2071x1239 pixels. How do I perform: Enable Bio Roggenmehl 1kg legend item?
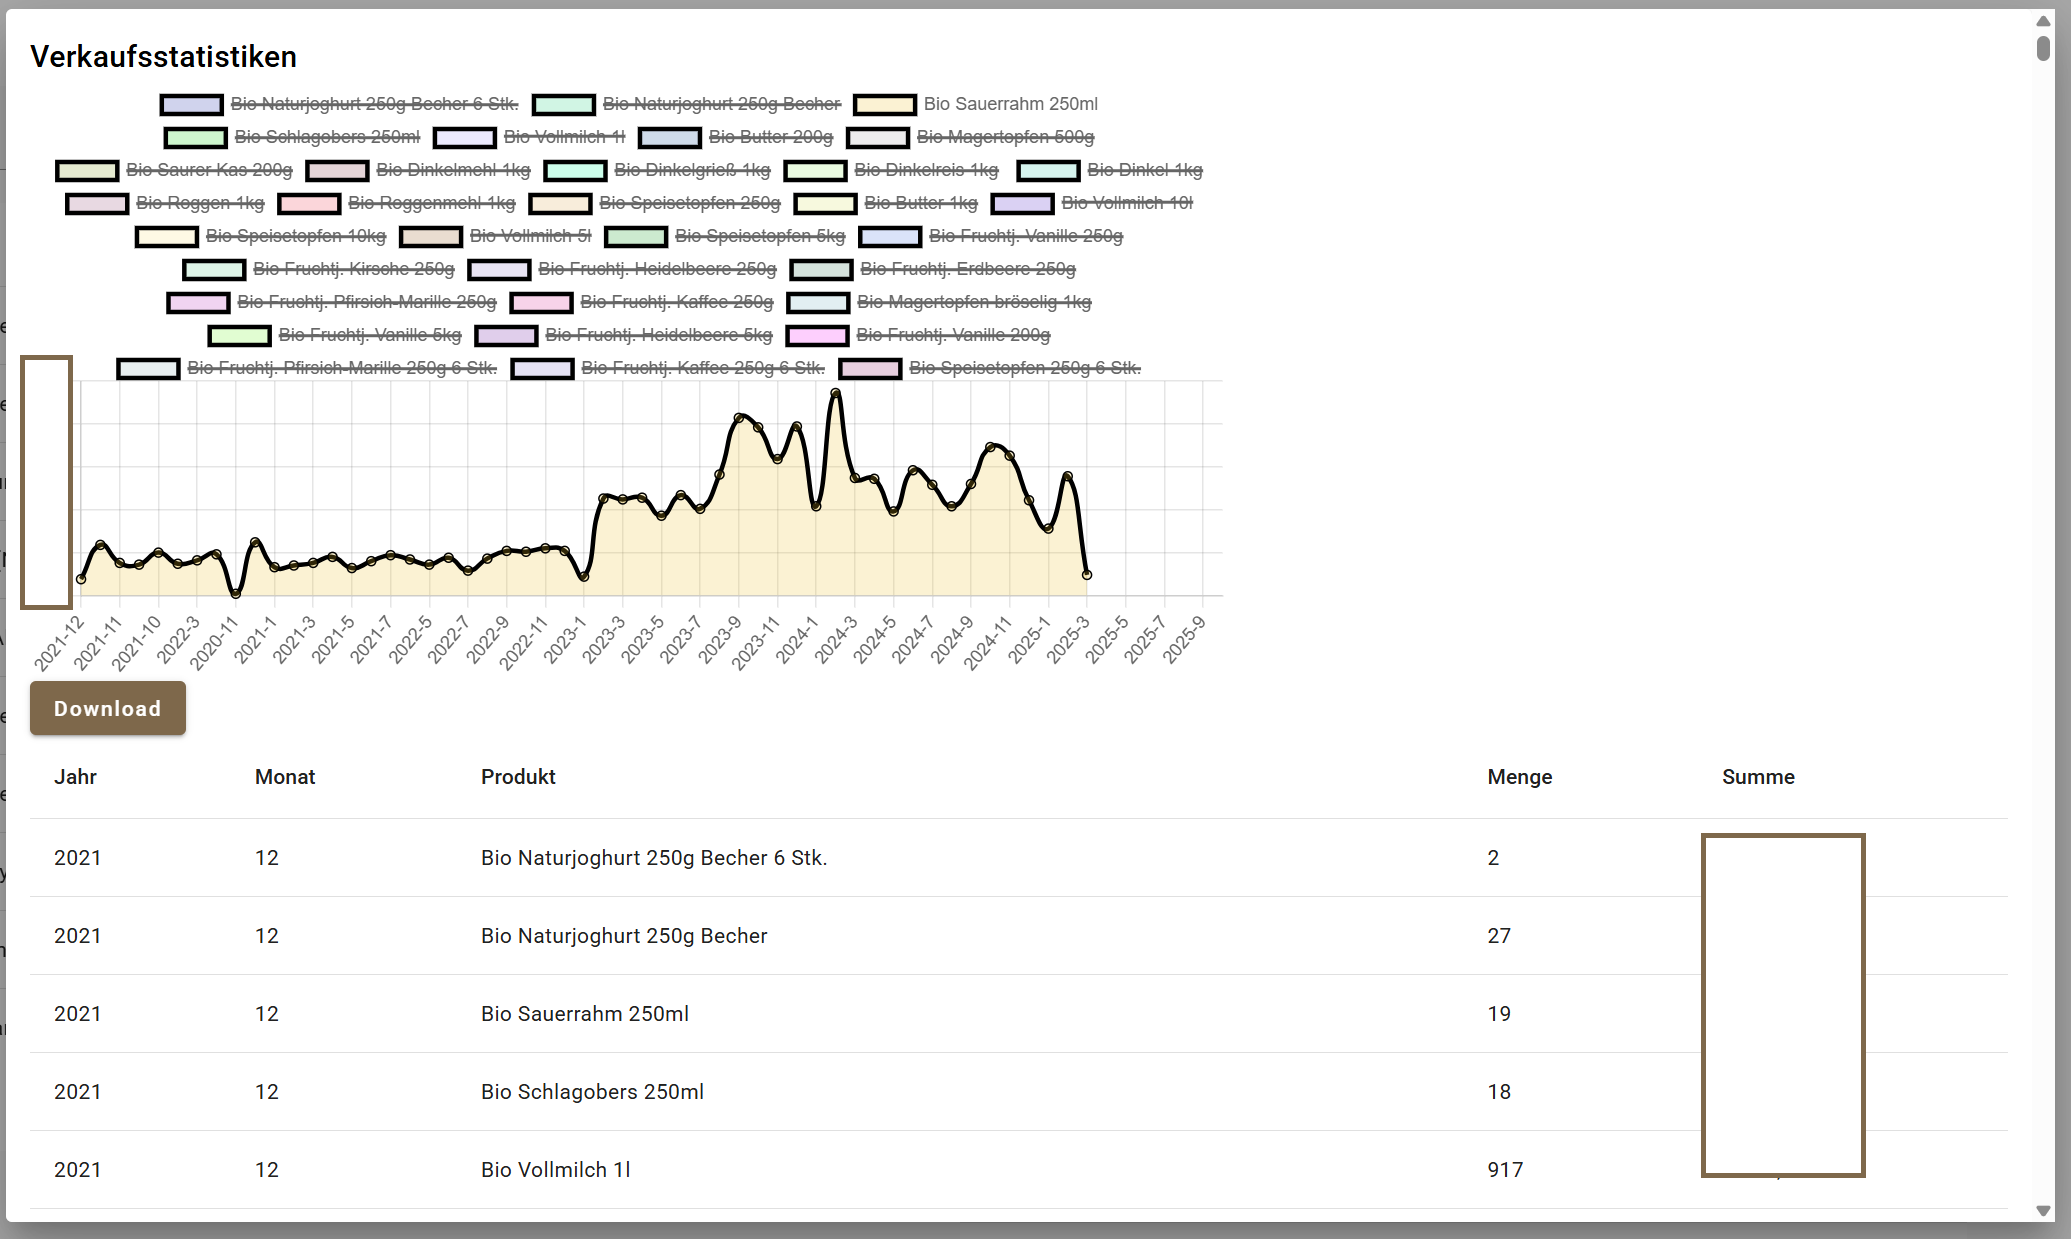click(x=431, y=203)
